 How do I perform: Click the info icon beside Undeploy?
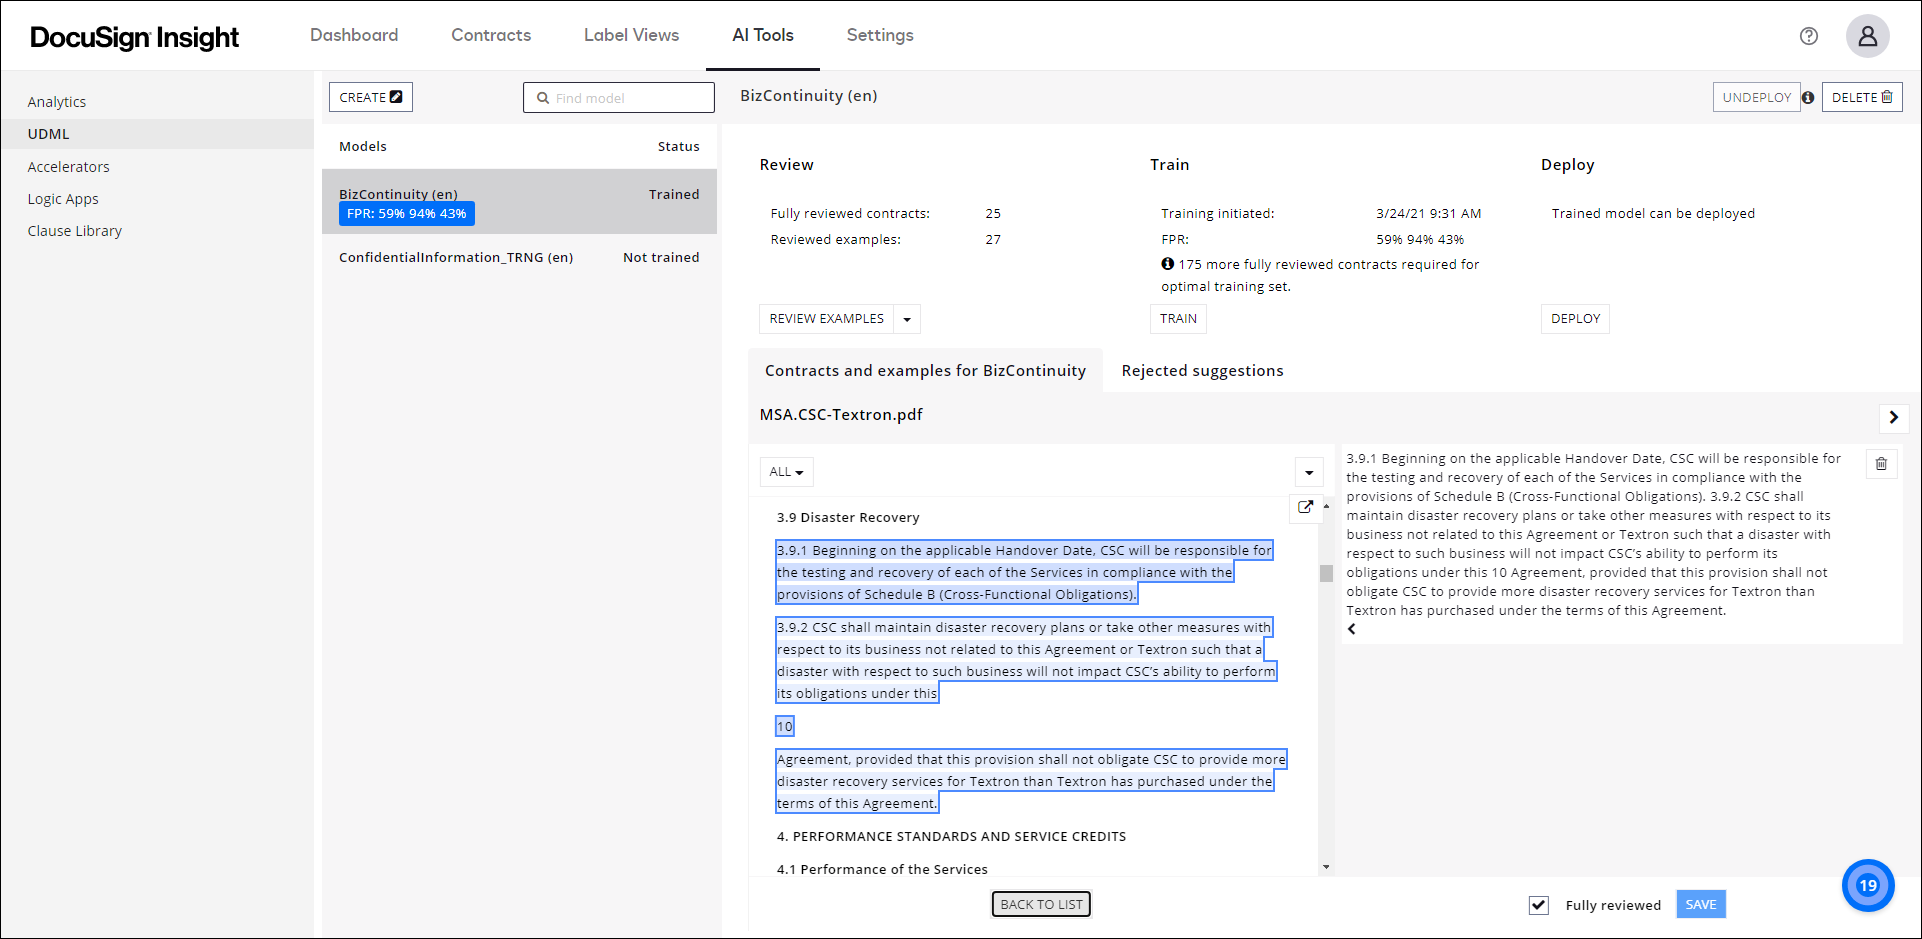[x=1808, y=98]
